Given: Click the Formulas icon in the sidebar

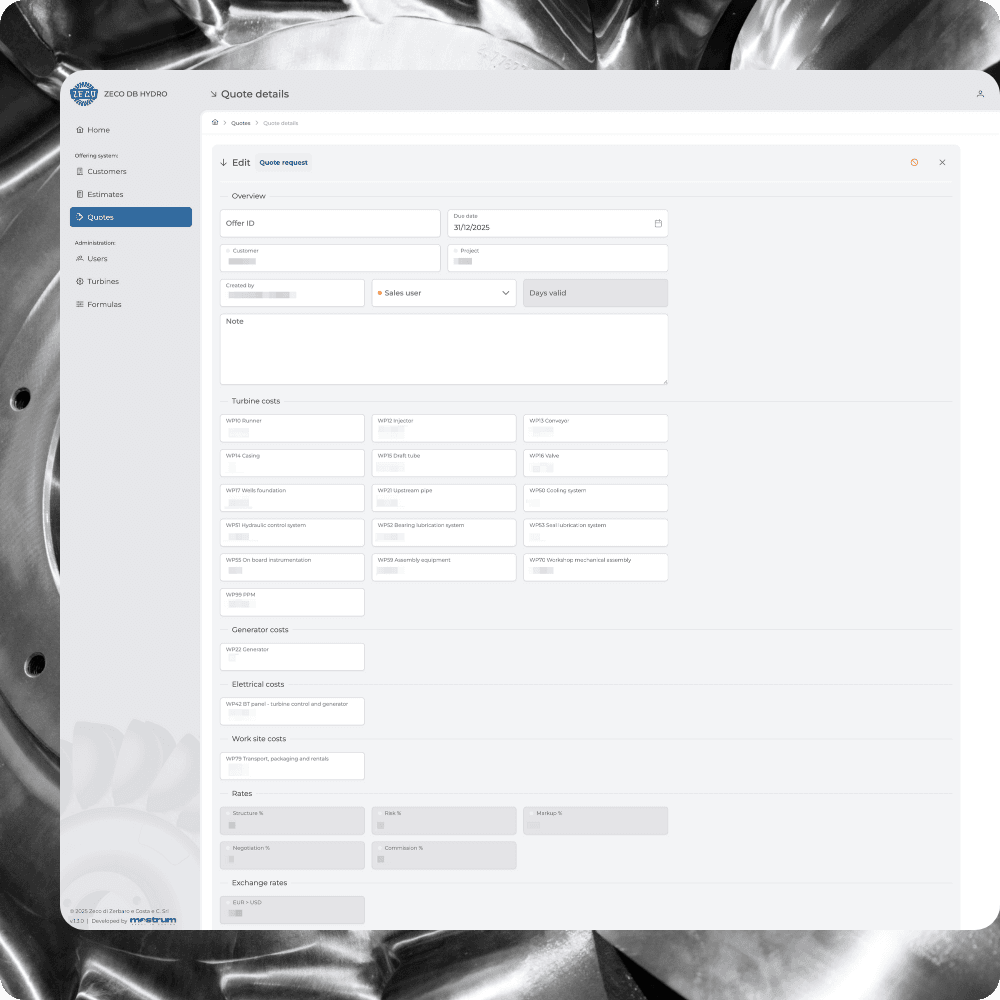Looking at the screenshot, I should (81, 304).
